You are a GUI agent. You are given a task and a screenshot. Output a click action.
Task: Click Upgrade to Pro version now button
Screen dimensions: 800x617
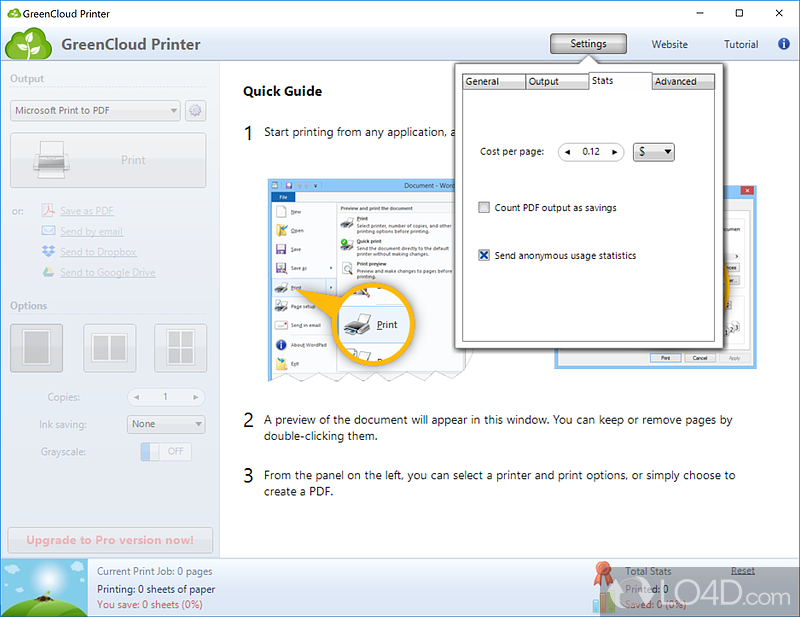110,540
